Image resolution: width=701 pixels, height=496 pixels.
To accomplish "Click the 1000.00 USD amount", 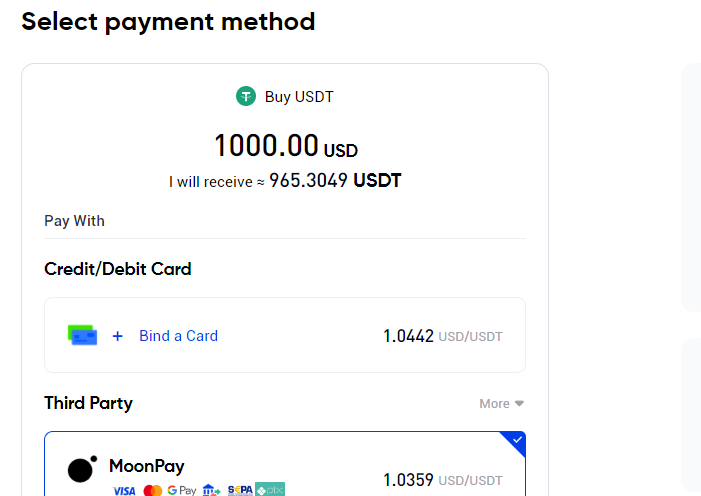I will [x=286, y=146].
